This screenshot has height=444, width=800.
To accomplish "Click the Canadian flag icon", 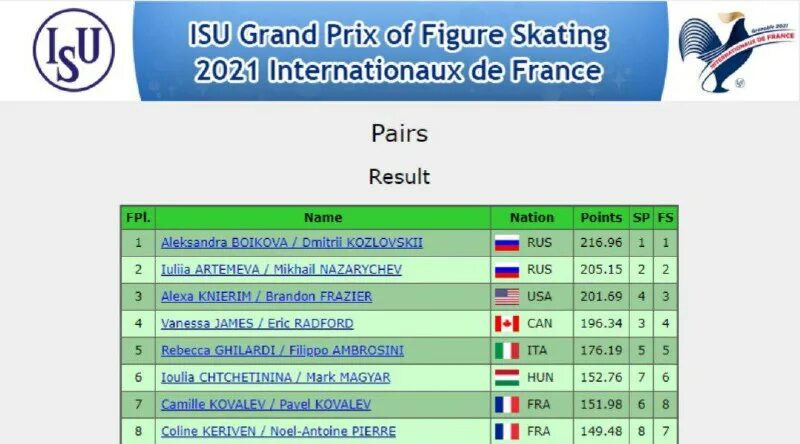I will coord(507,324).
